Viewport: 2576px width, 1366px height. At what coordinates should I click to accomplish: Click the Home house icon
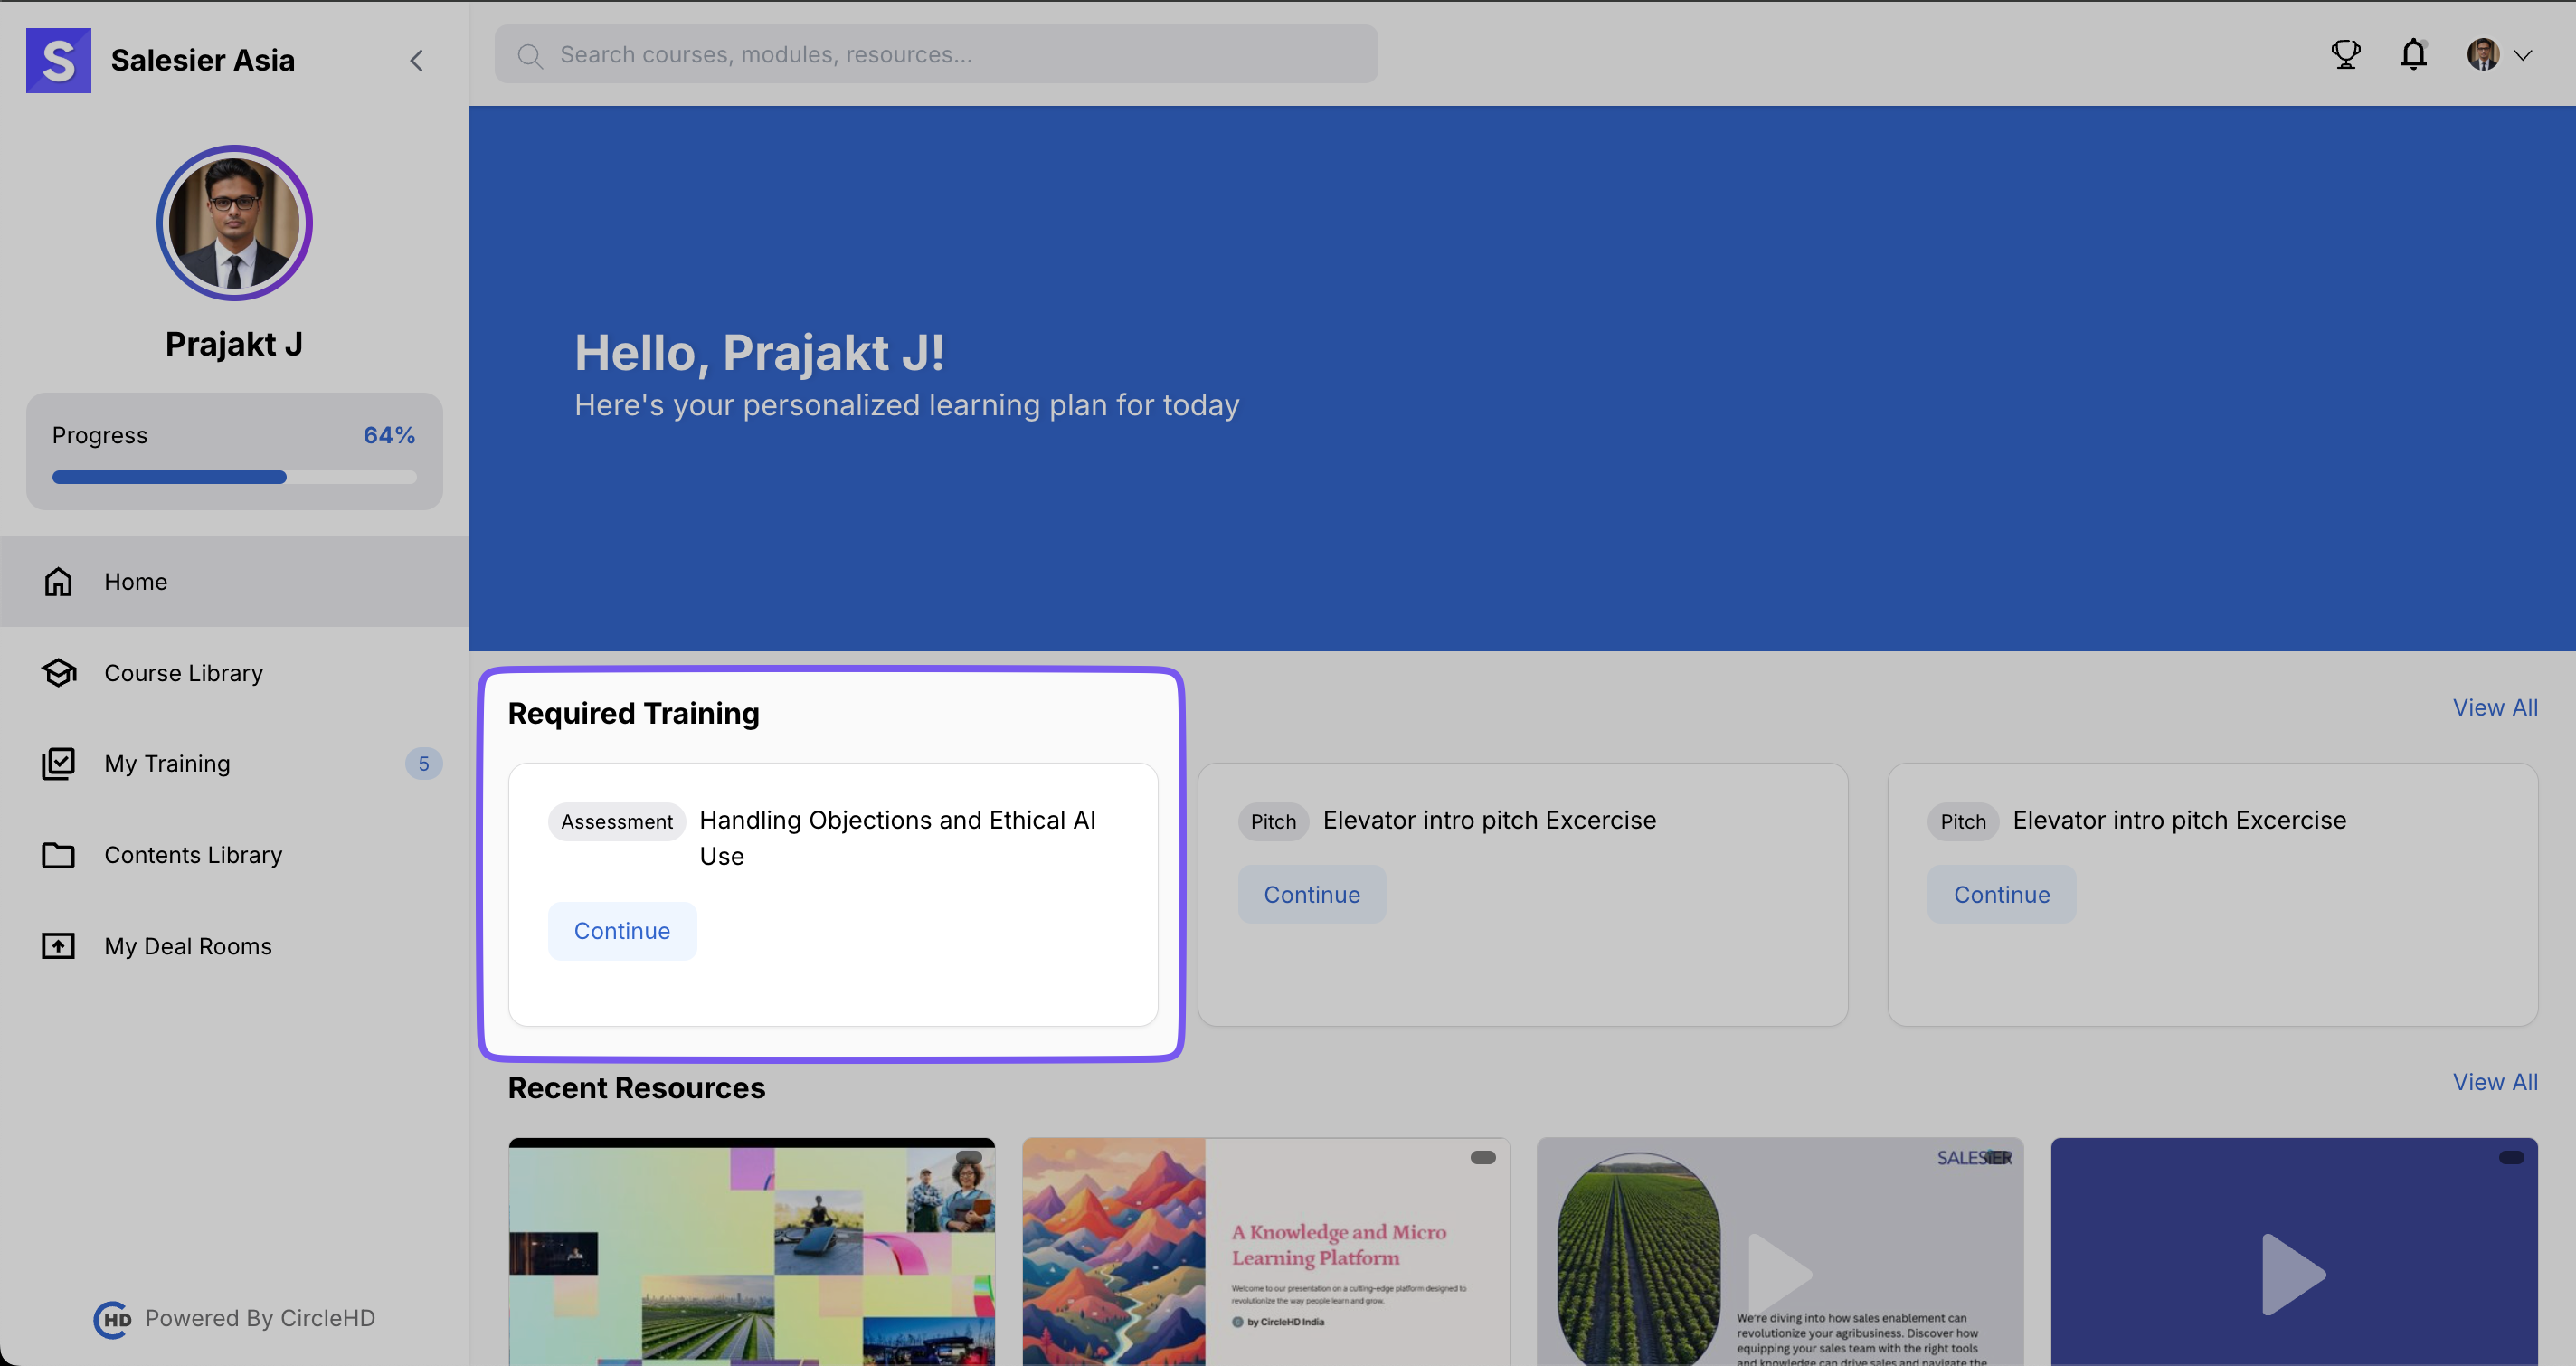pos(58,581)
